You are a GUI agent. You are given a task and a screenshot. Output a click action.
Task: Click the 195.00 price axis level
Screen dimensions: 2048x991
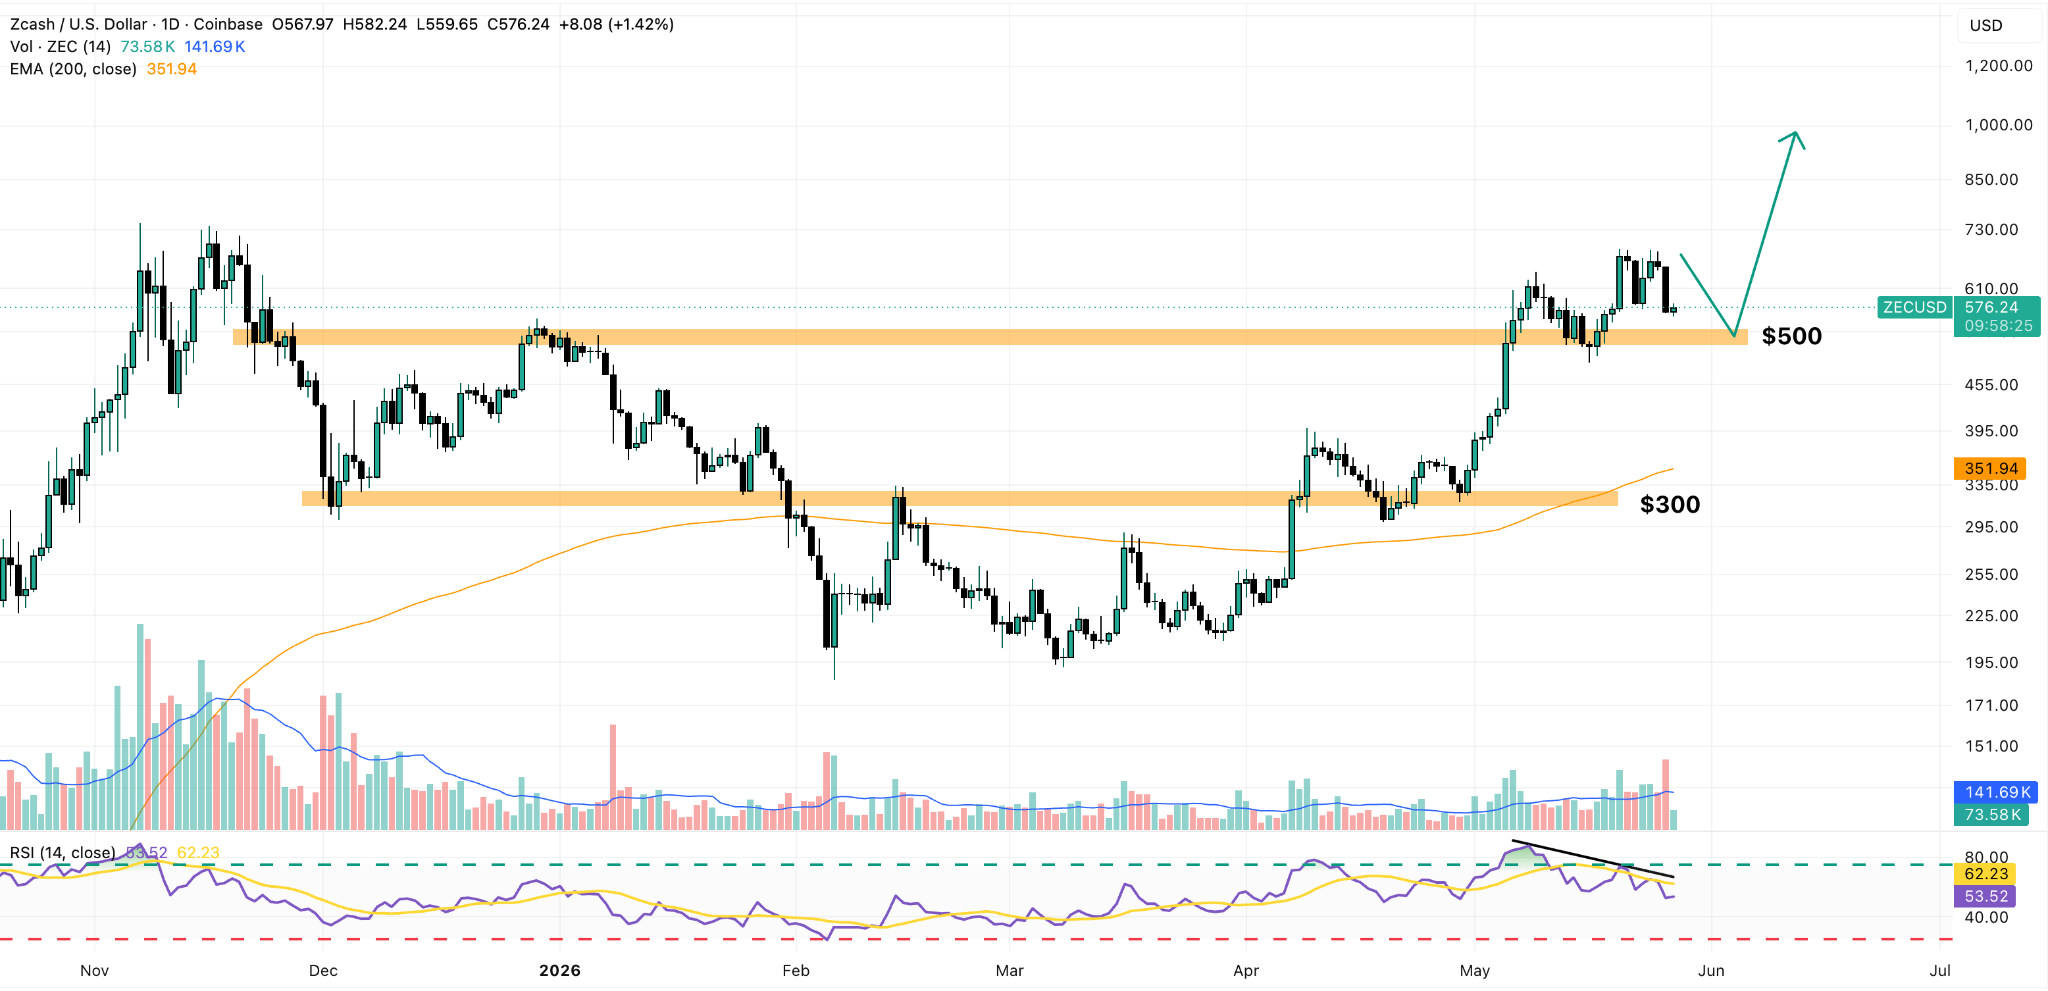[1991, 662]
